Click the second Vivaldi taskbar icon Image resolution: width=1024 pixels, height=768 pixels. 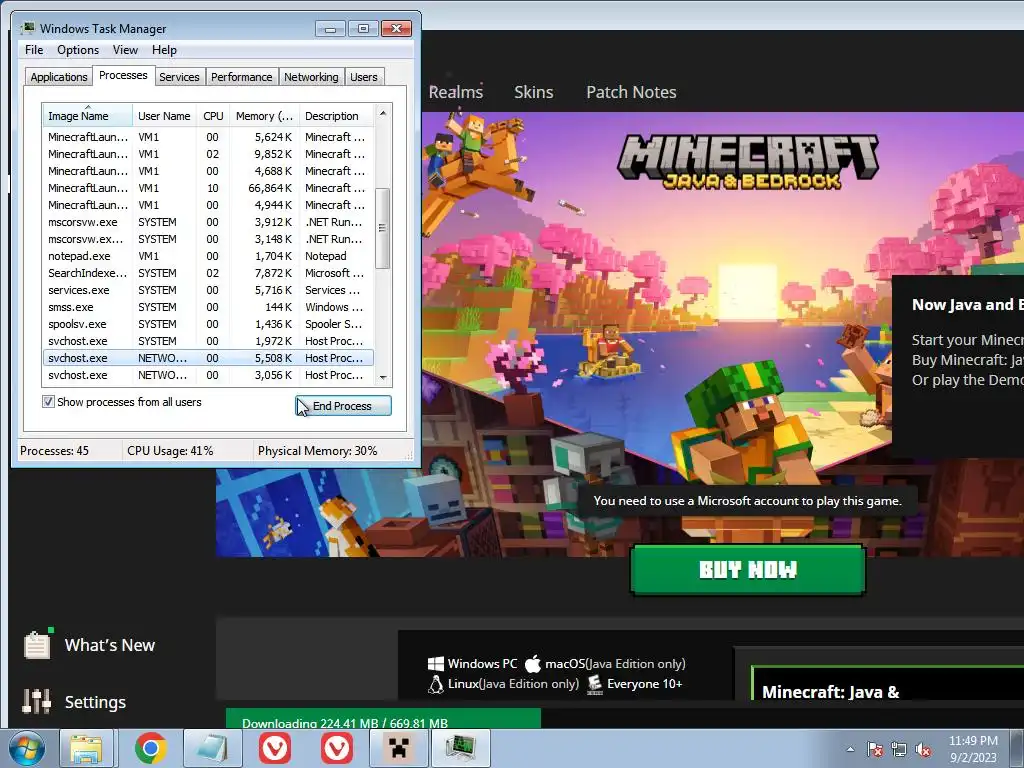[336, 749]
